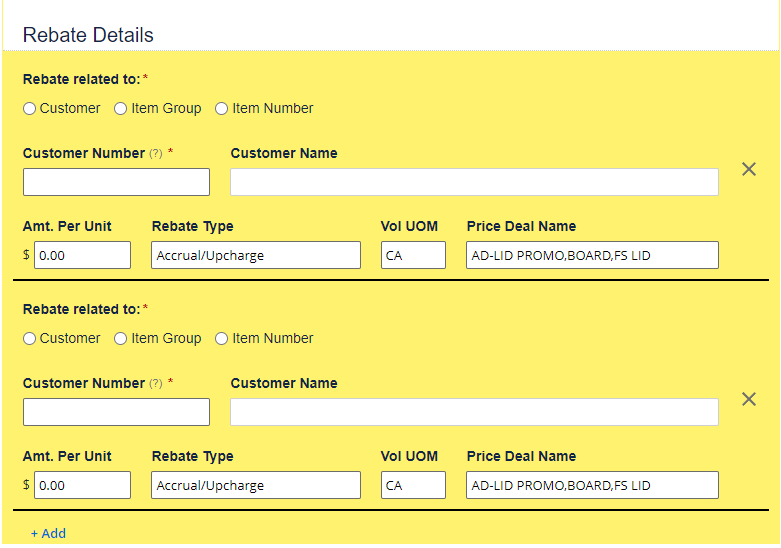
Task: Select Item Number radio in second rebate block
Action: (222, 339)
